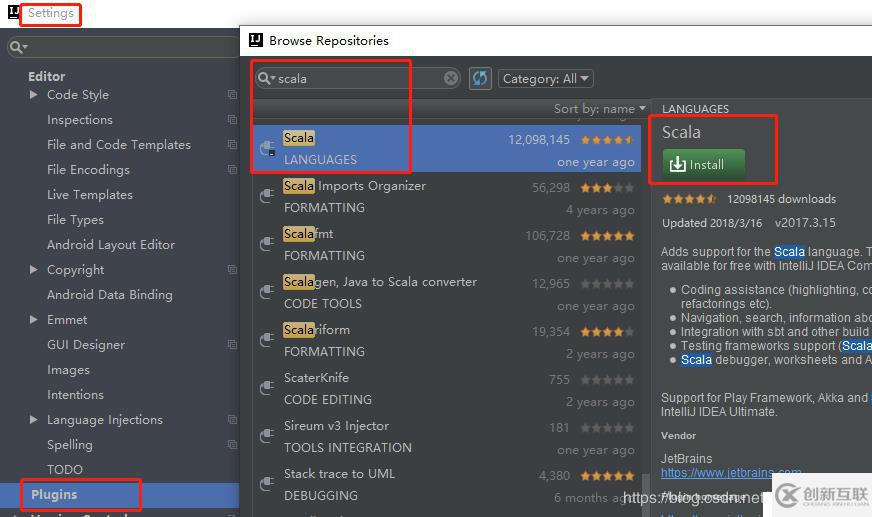Click the Scalafmt plugin icon

tap(267, 244)
